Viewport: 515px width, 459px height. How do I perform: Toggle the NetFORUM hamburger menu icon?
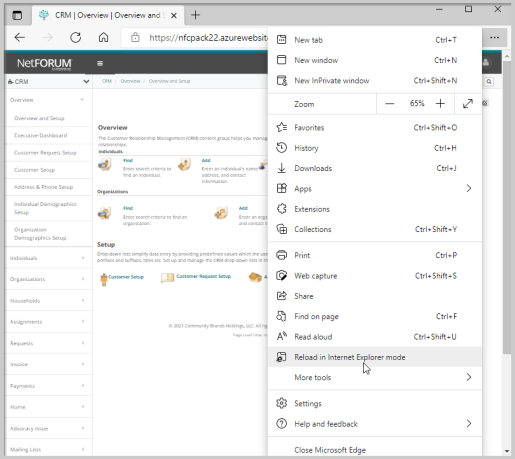click(x=100, y=63)
